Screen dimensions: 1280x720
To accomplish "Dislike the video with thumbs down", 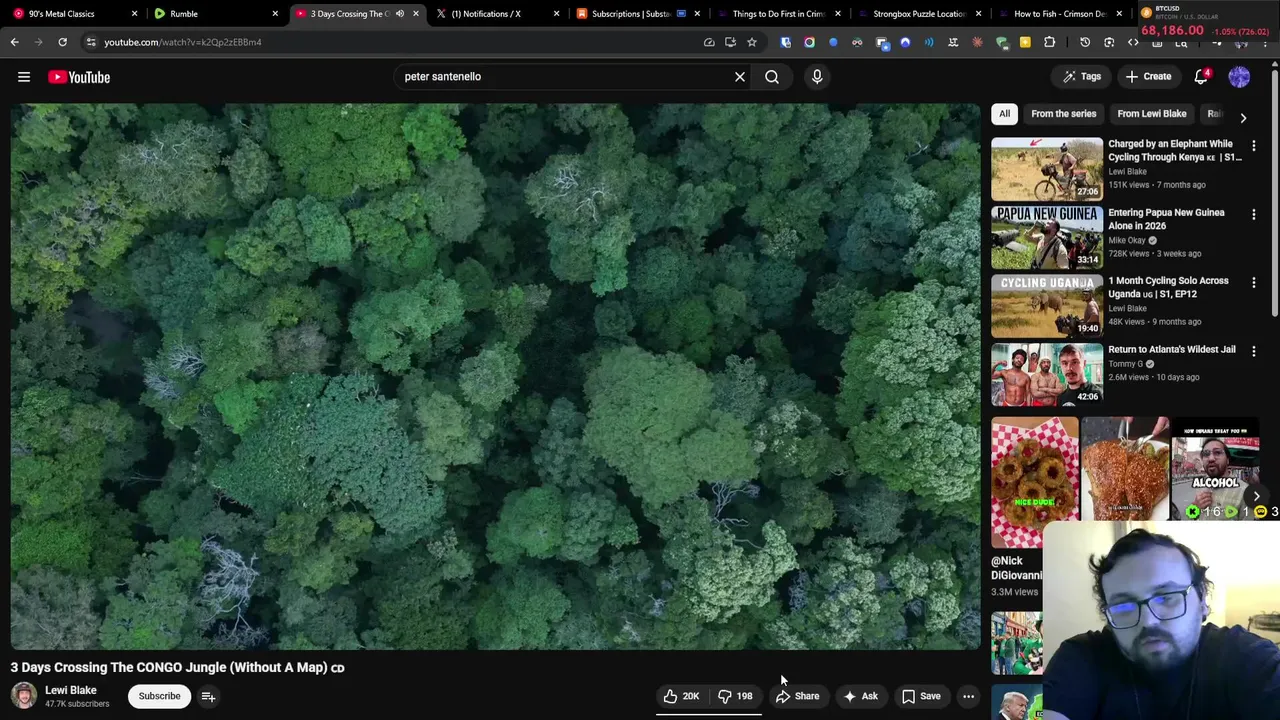I will pyautogui.click(x=735, y=696).
